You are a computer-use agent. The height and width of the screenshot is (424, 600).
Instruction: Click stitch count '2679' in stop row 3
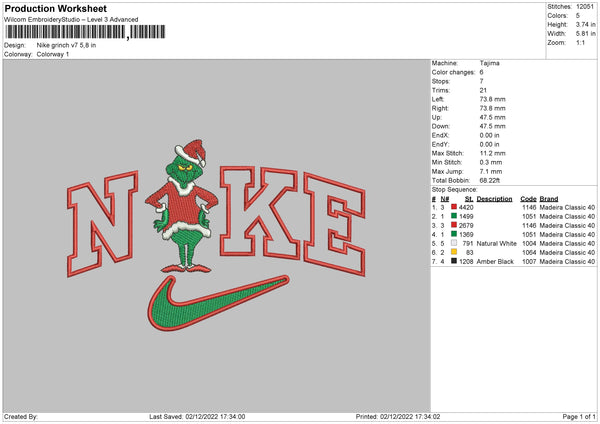[466, 225]
